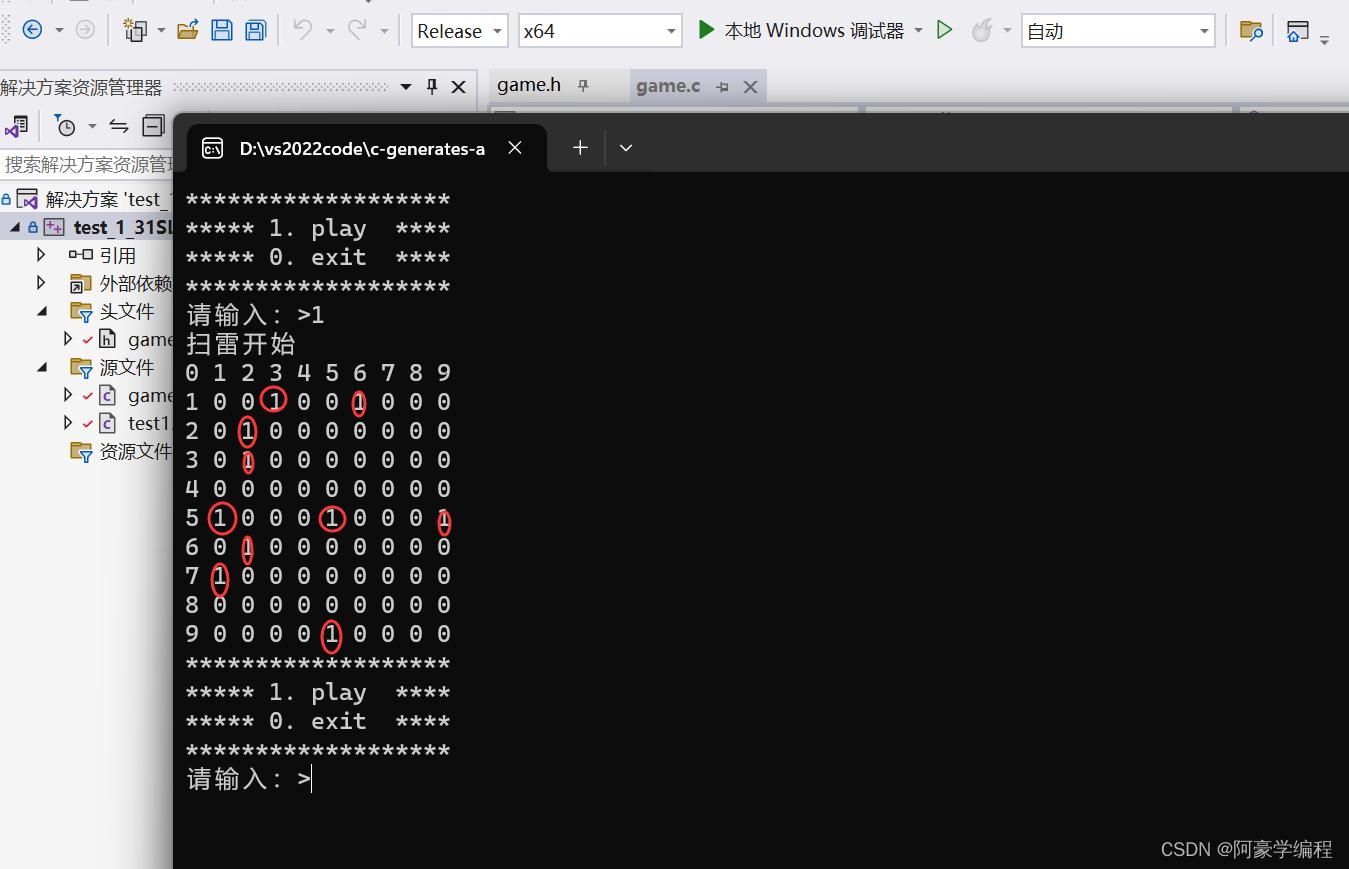Select the D:\vs2022code console tab

pos(362,149)
